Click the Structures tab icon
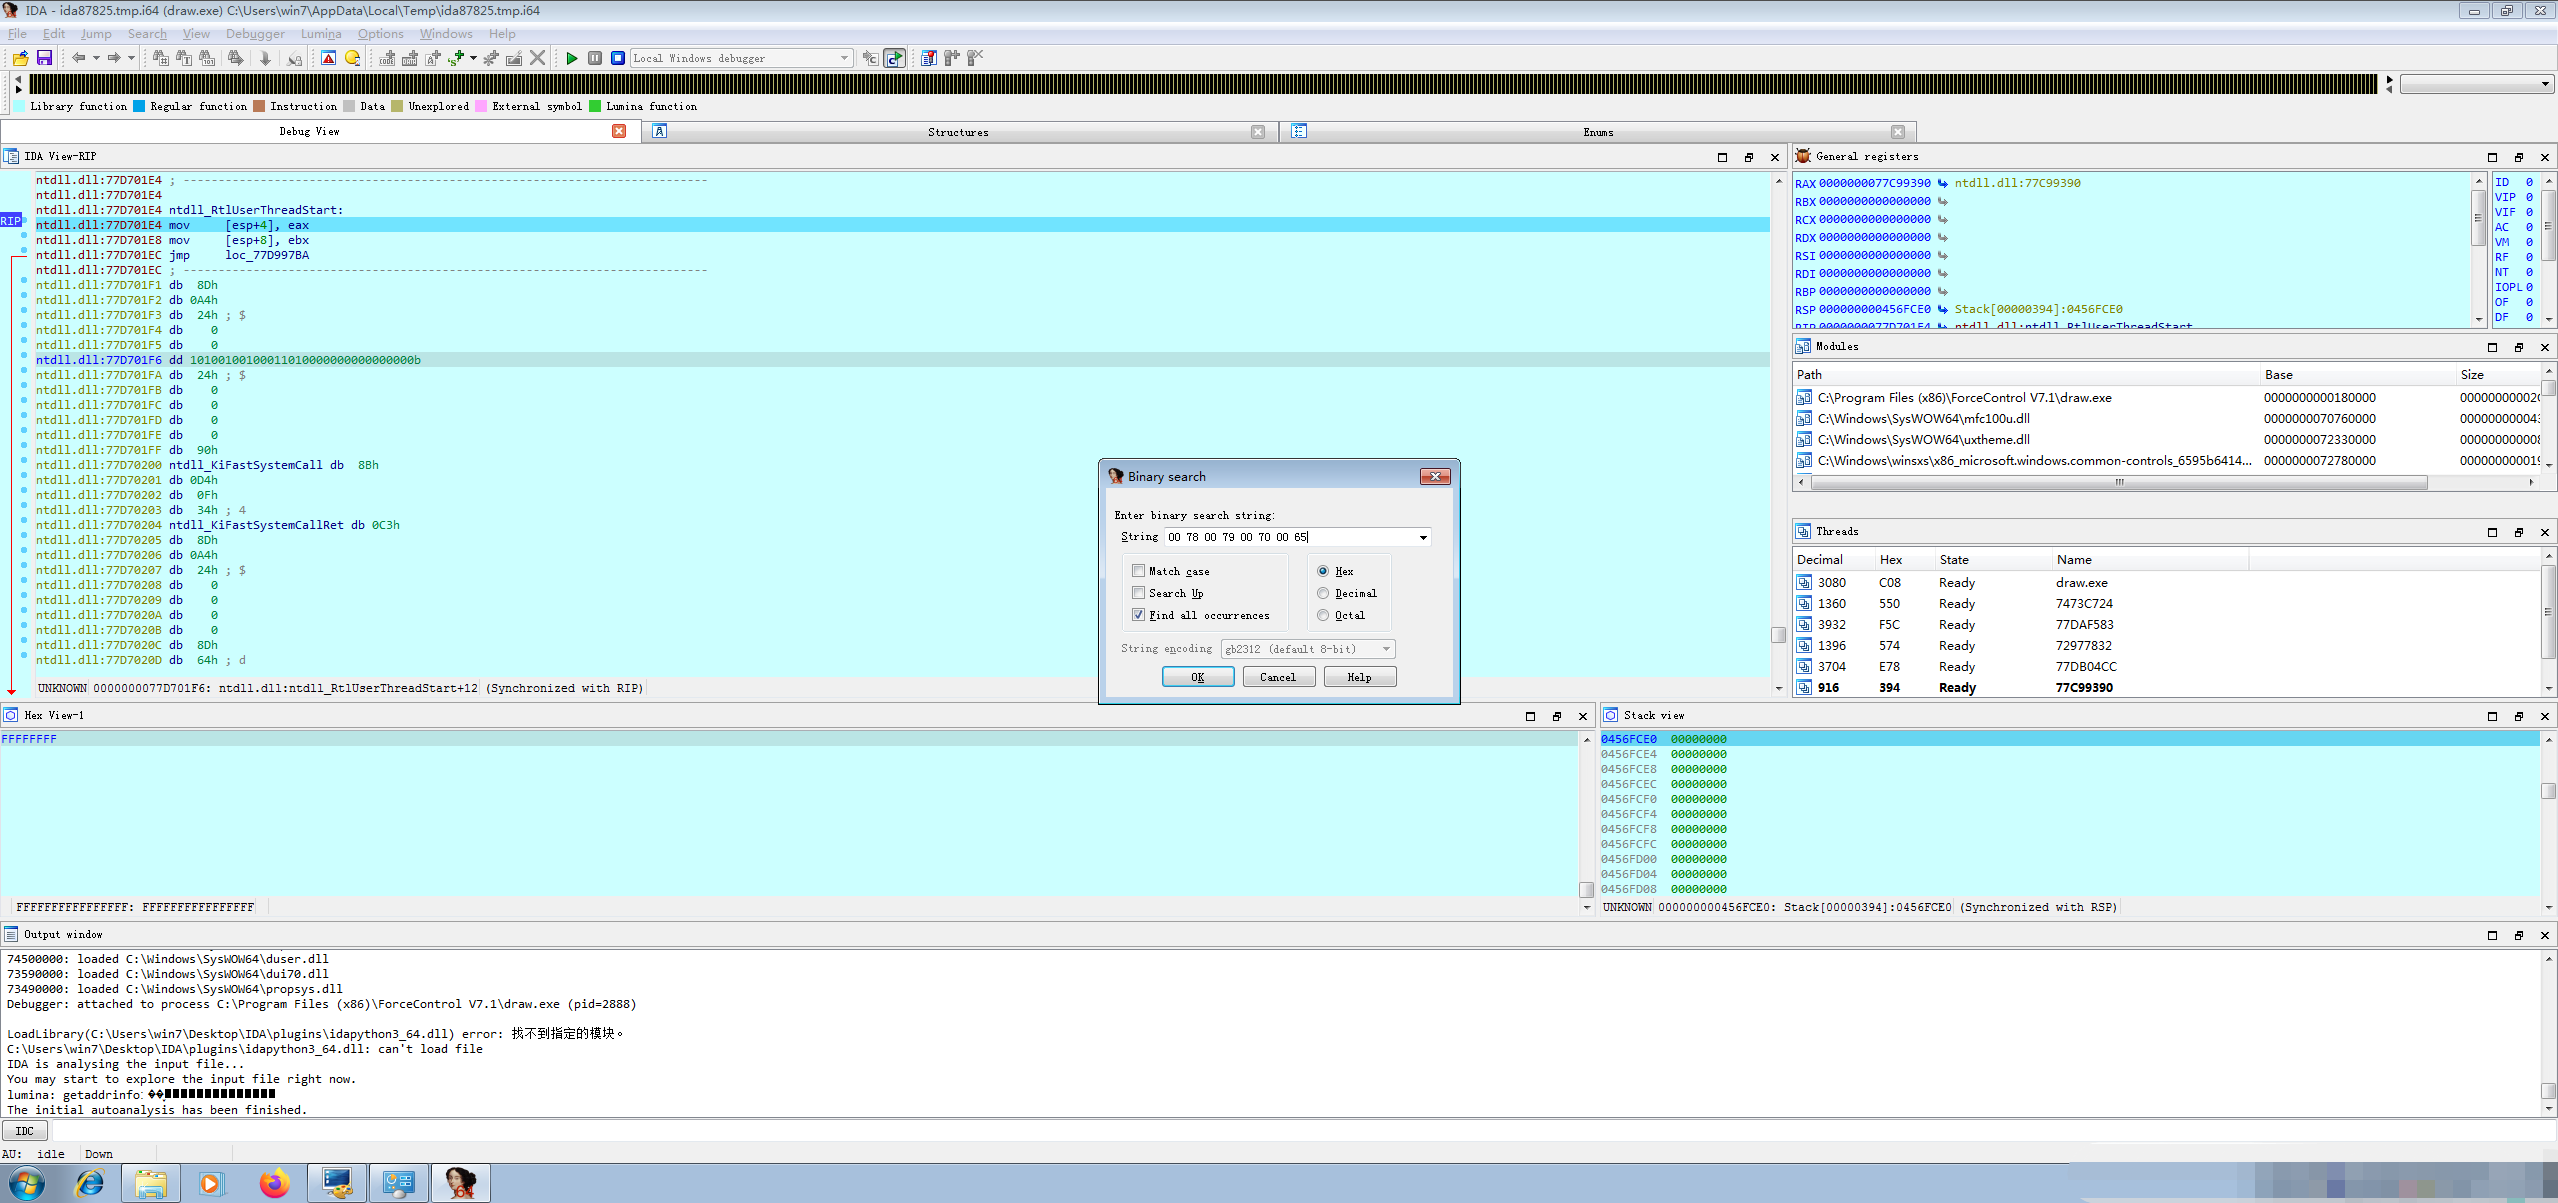The height and width of the screenshot is (1203, 2558). [659, 131]
